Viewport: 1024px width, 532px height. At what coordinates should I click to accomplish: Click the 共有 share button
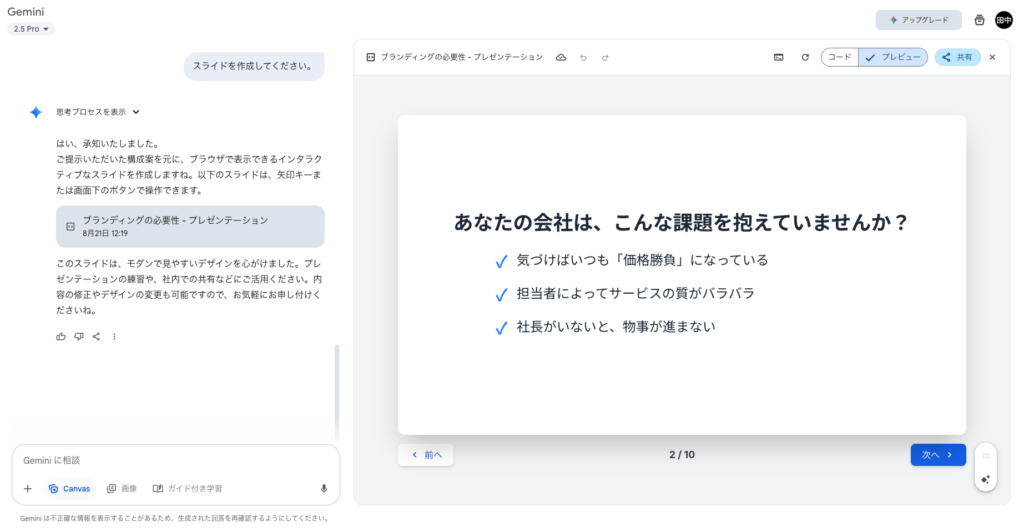(957, 57)
